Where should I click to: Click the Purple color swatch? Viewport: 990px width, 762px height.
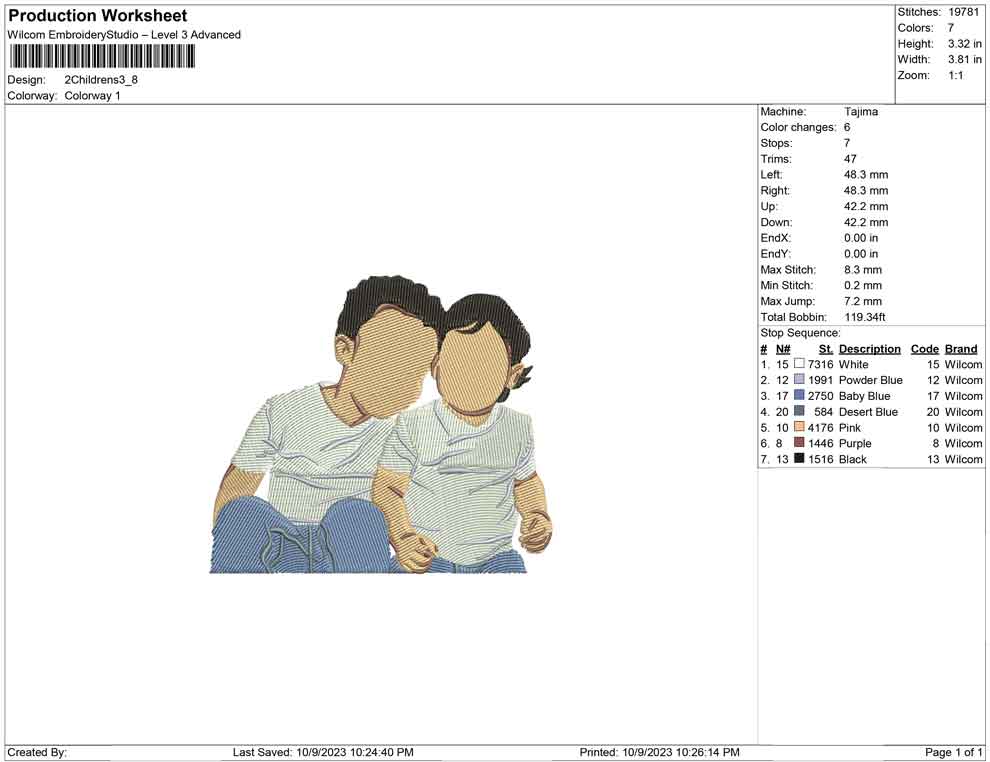[799, 443]
